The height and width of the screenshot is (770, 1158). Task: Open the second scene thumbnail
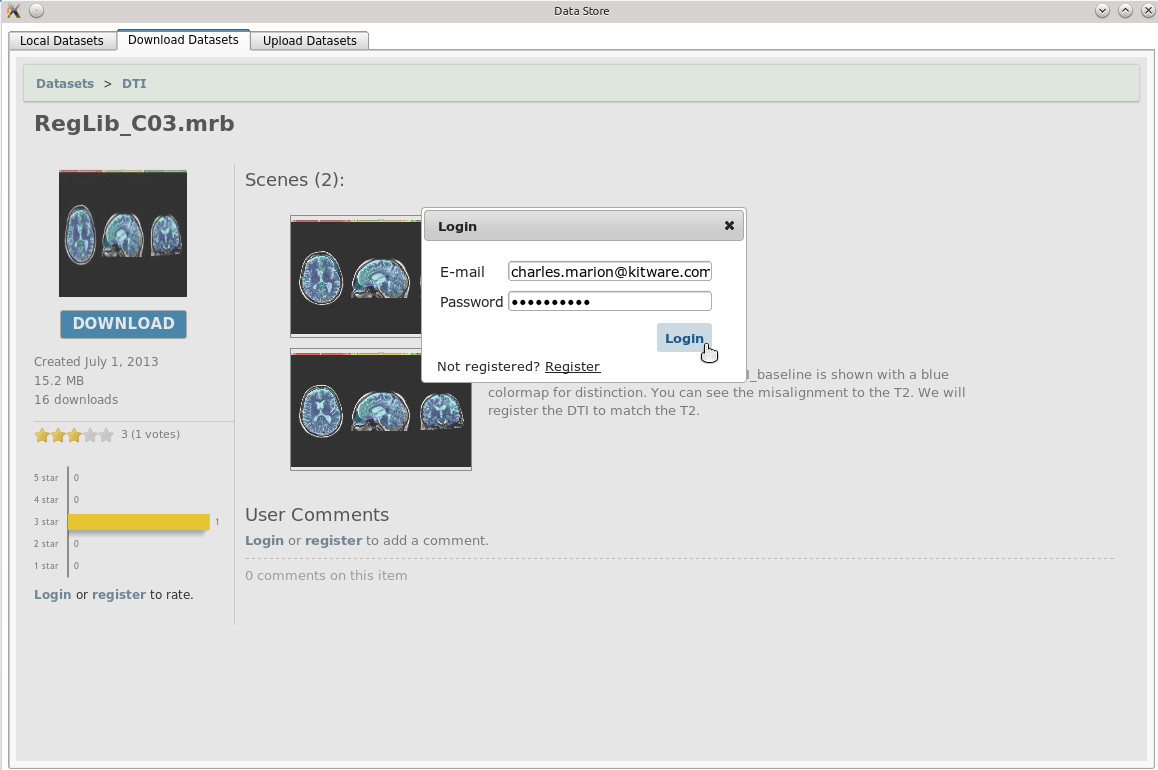click(x=380, y=410)
